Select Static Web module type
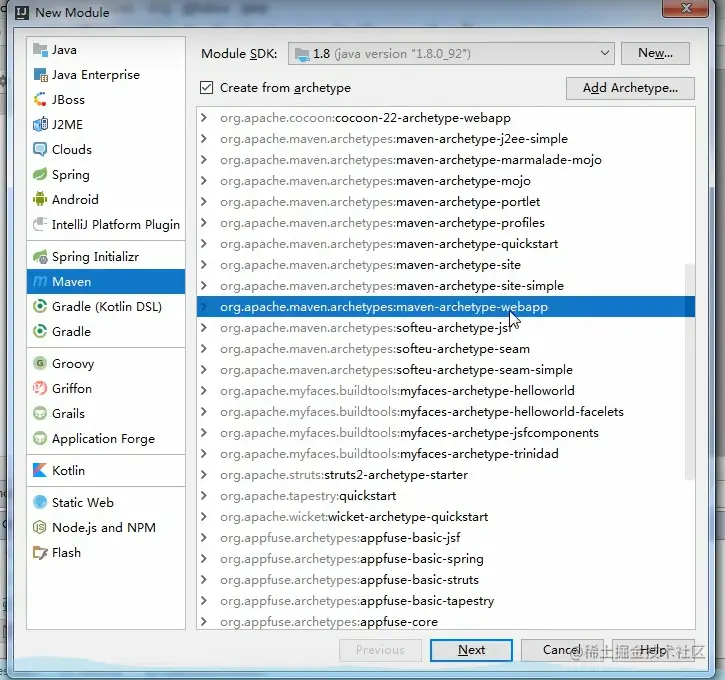The image size is (725, 680). [106, 502]
